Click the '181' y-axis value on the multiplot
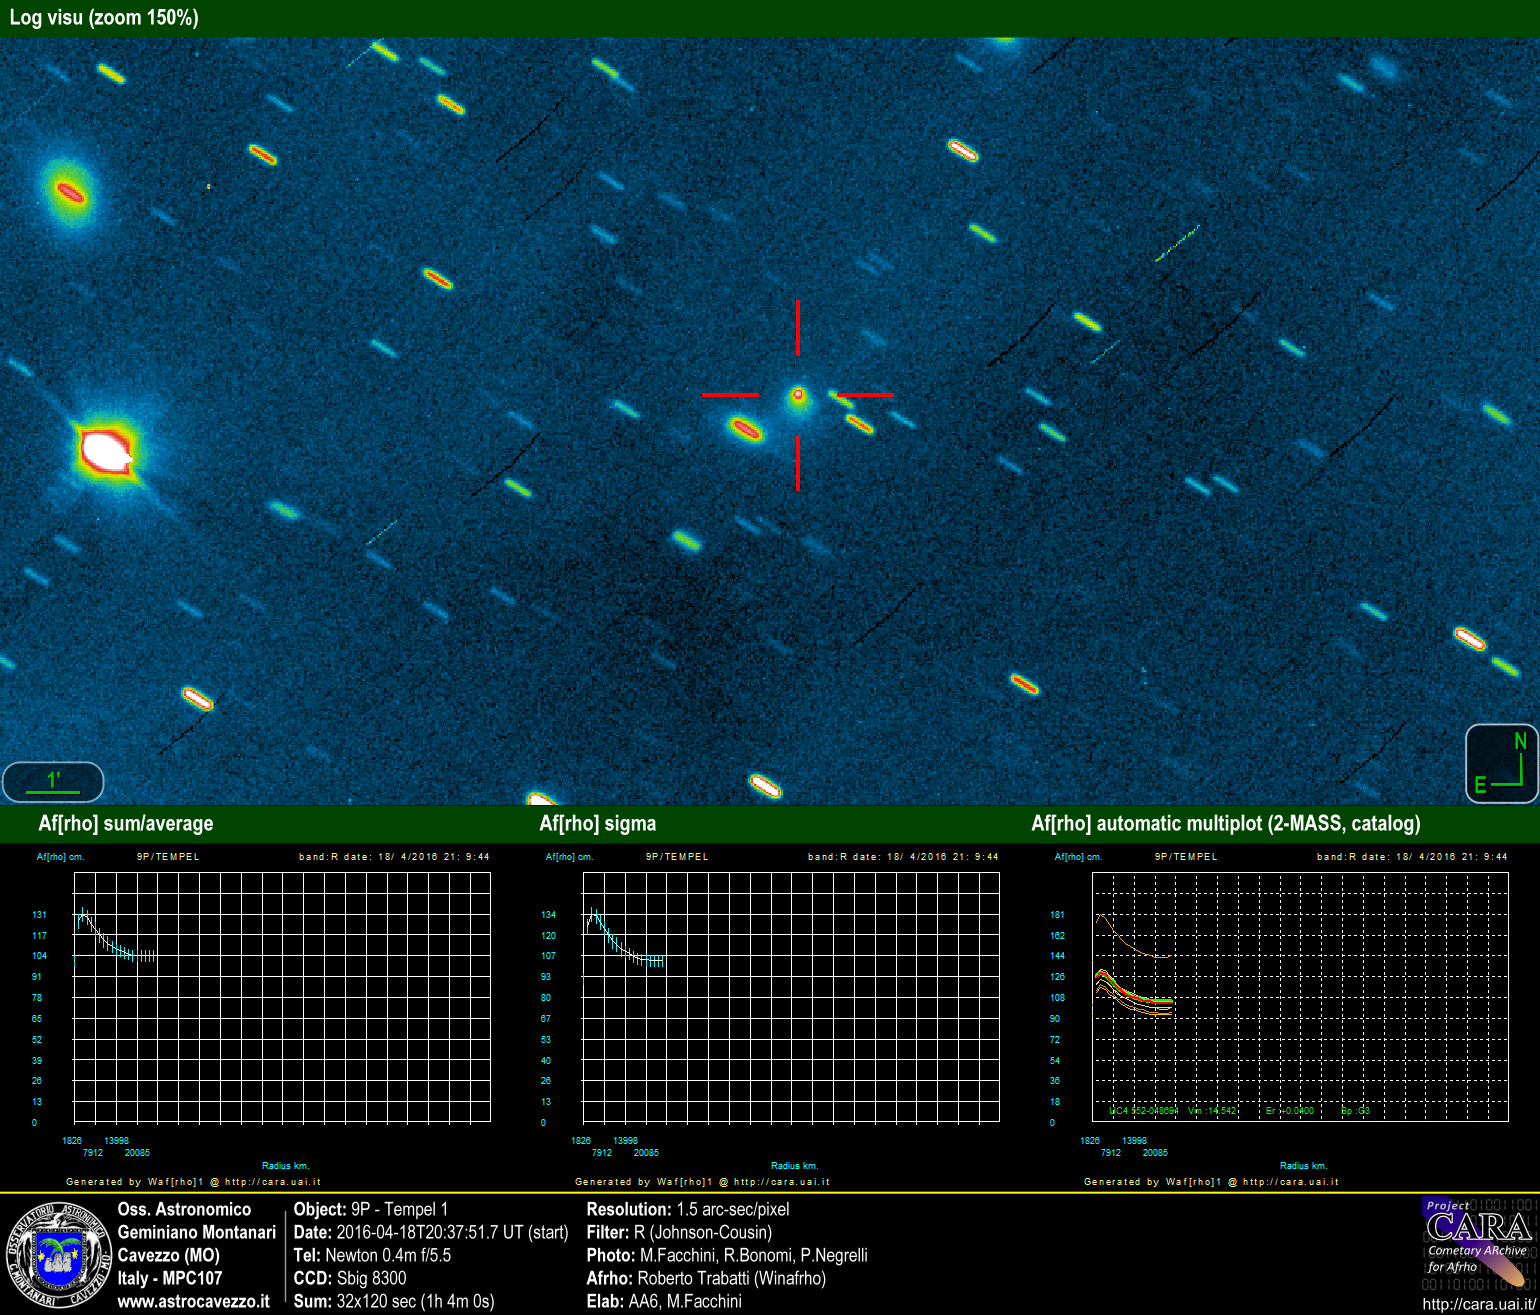This screenshot has width=1540, height=1315. 1058,915
